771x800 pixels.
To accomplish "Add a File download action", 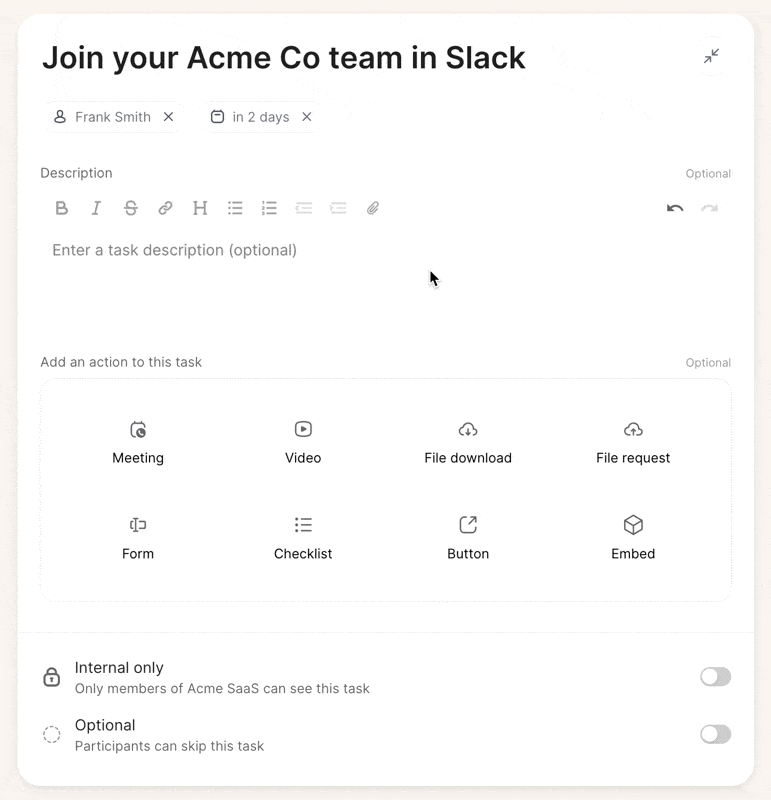I will [468, 442].
